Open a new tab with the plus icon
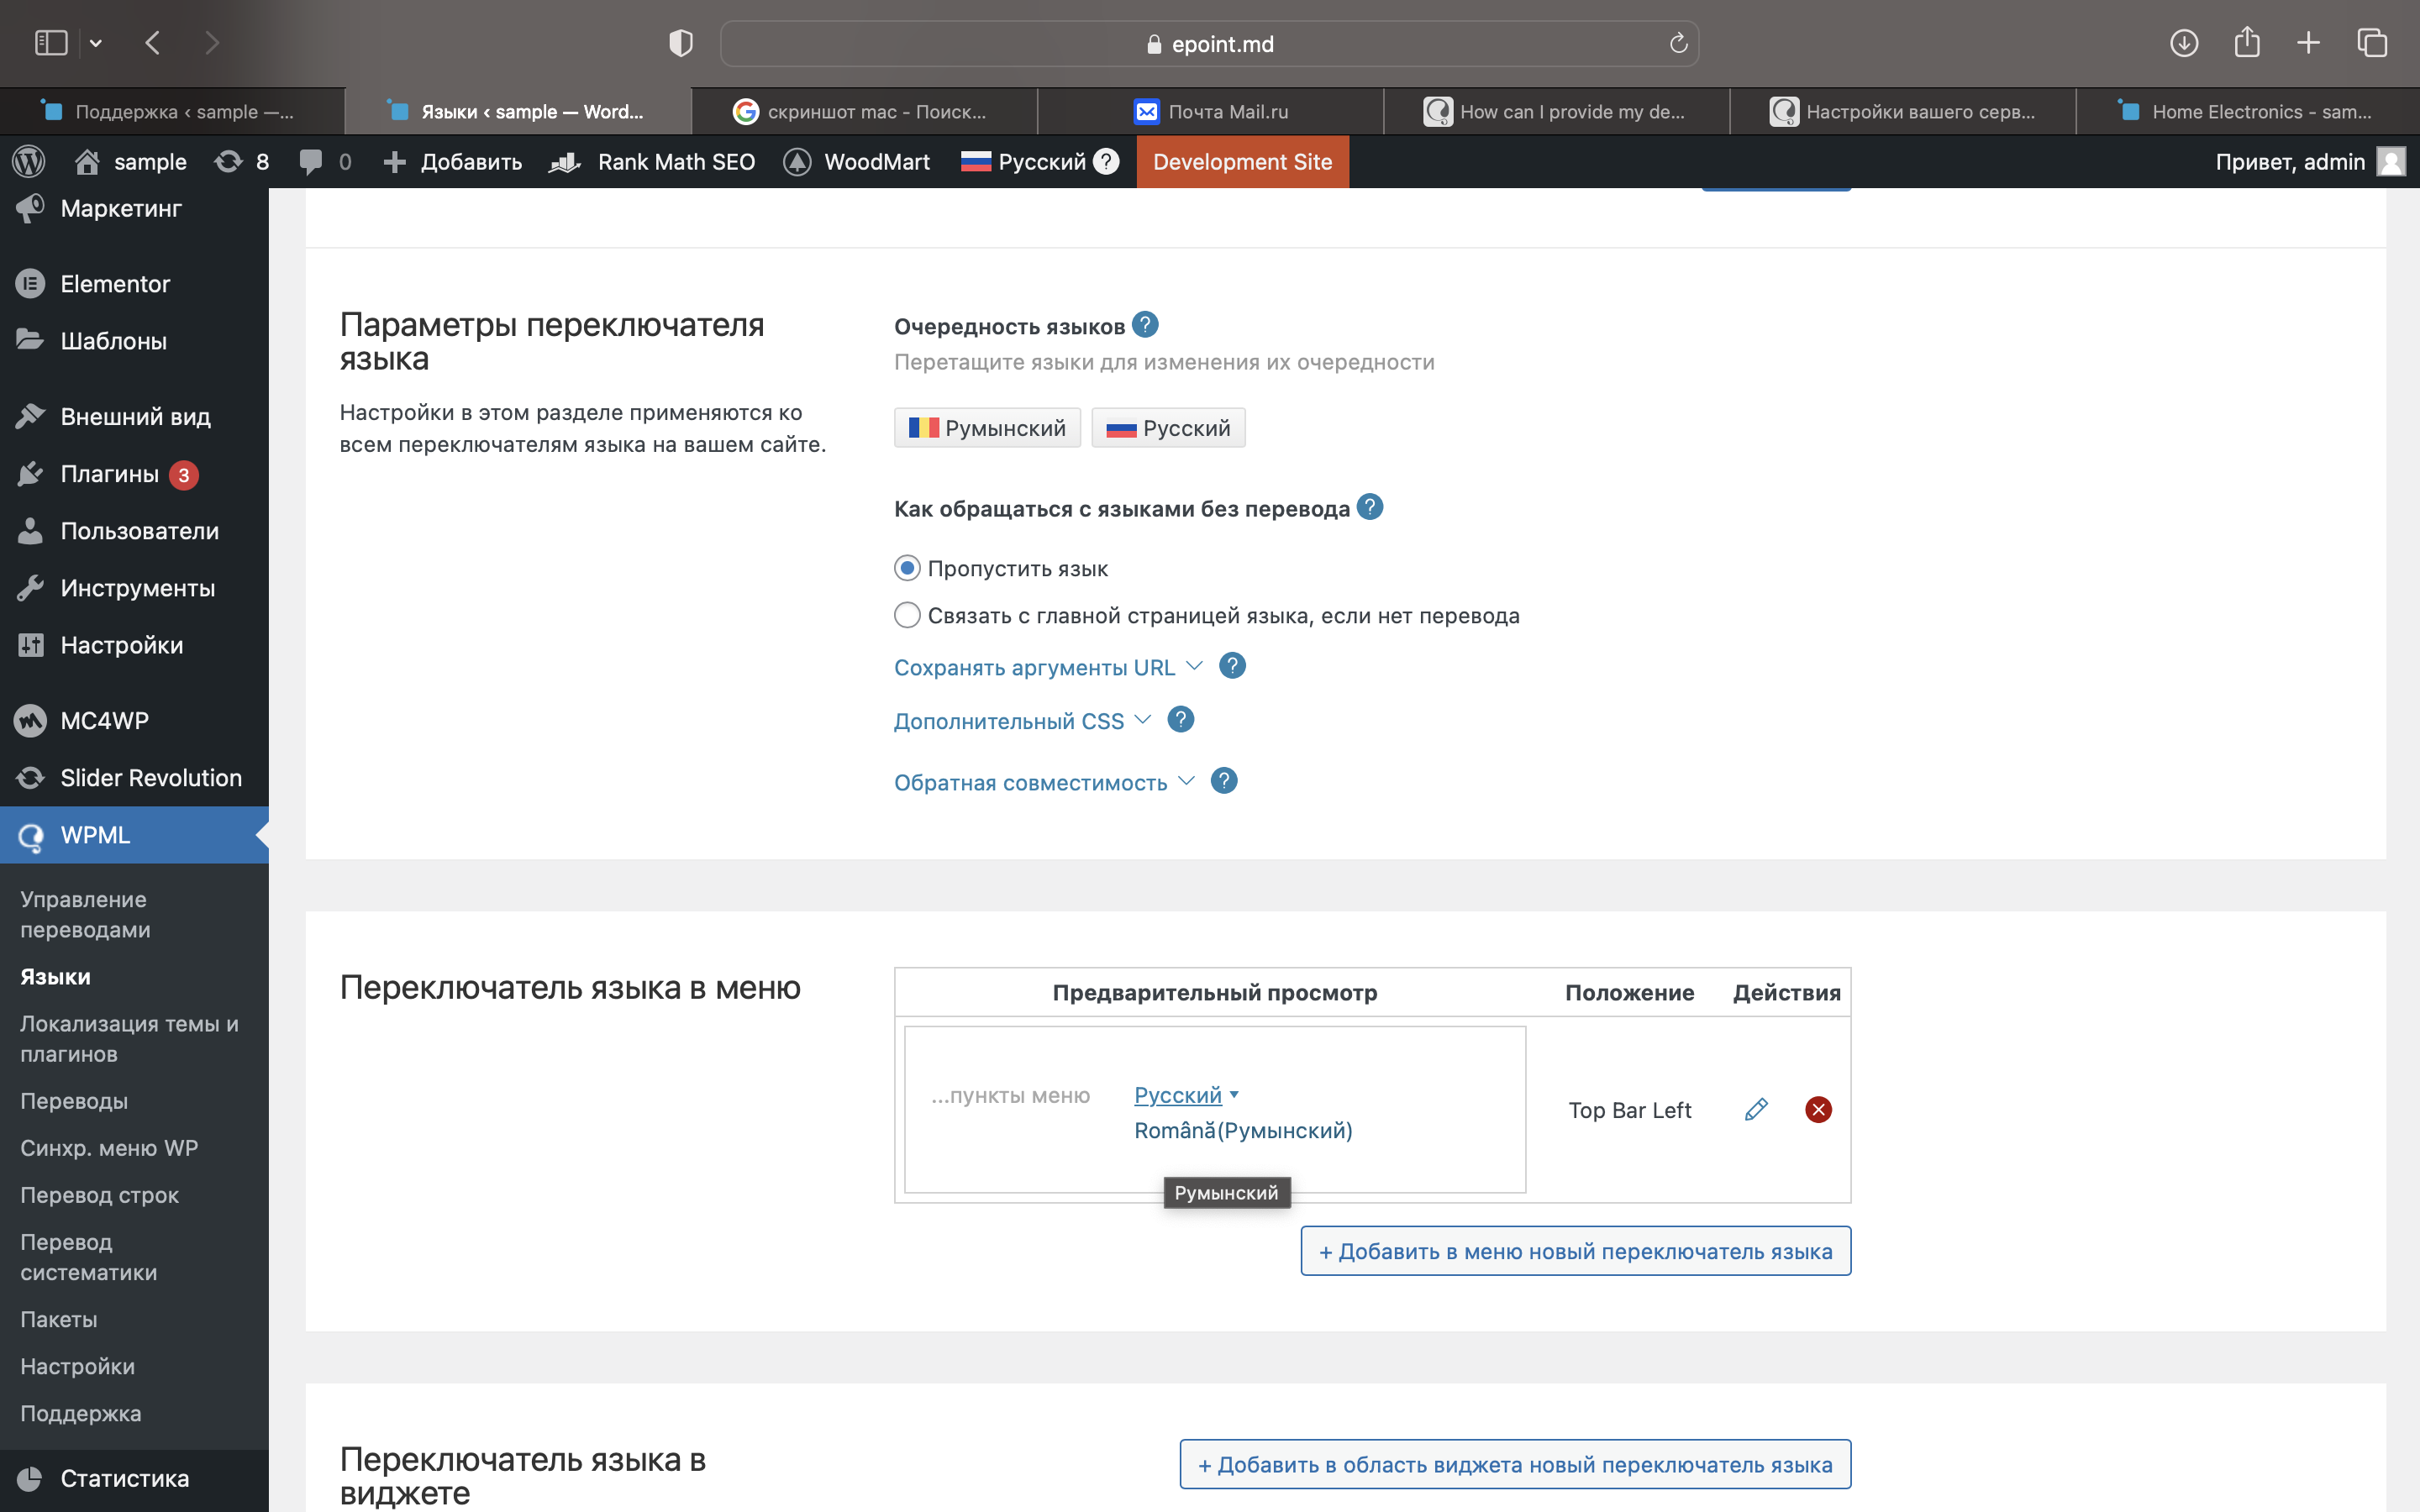 click(2308, 43)
